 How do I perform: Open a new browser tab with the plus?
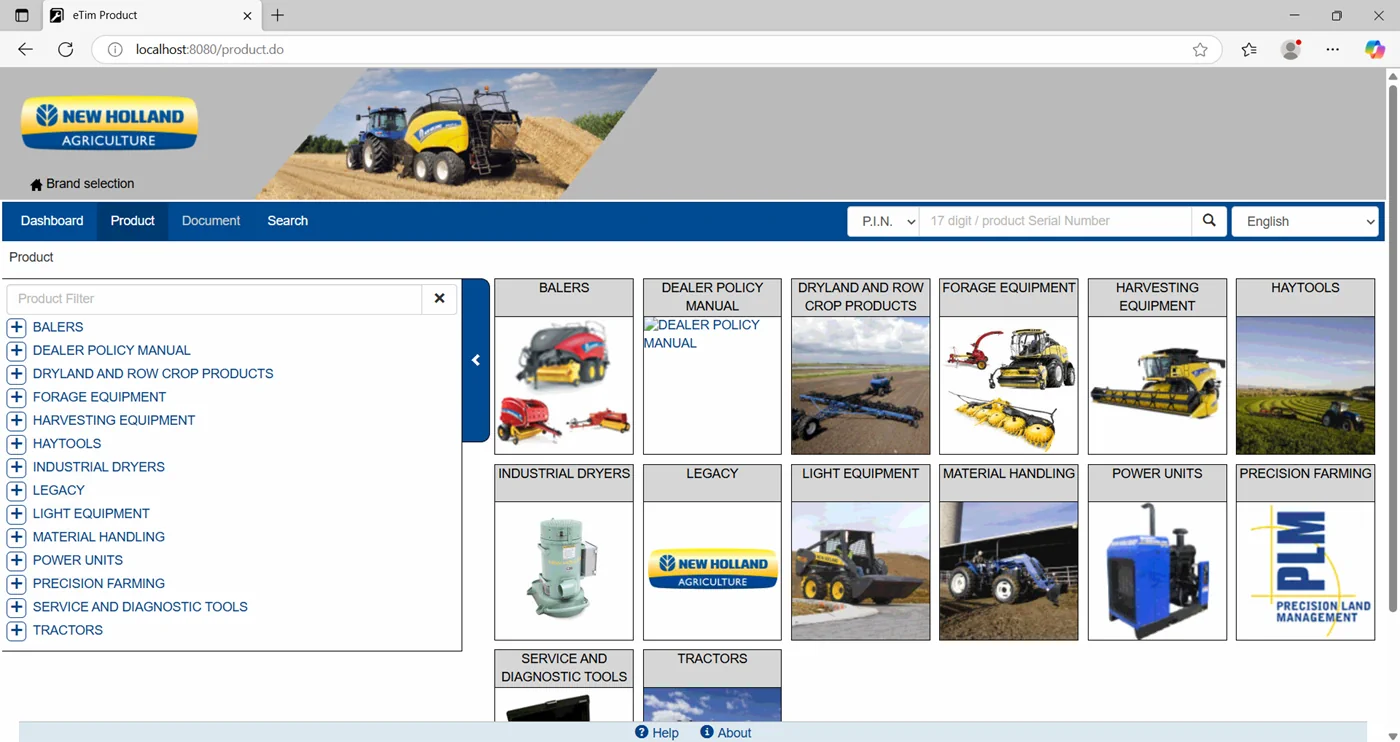278,15
